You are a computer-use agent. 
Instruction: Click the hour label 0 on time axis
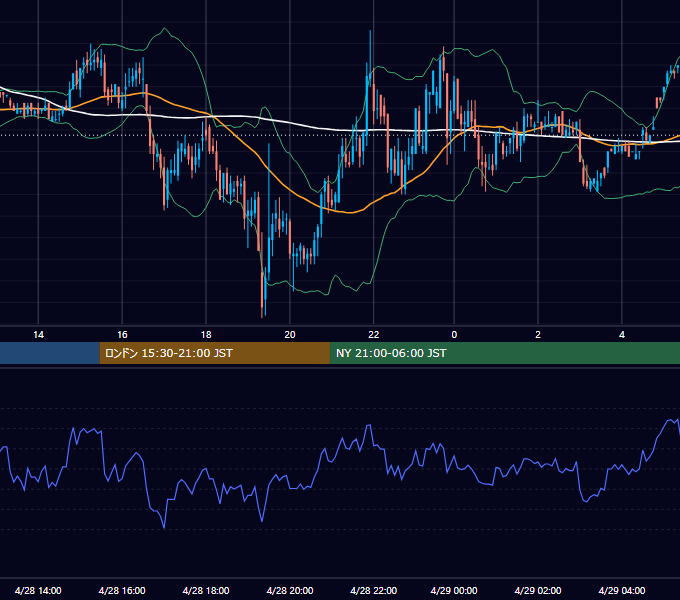(x=454, y=335)
